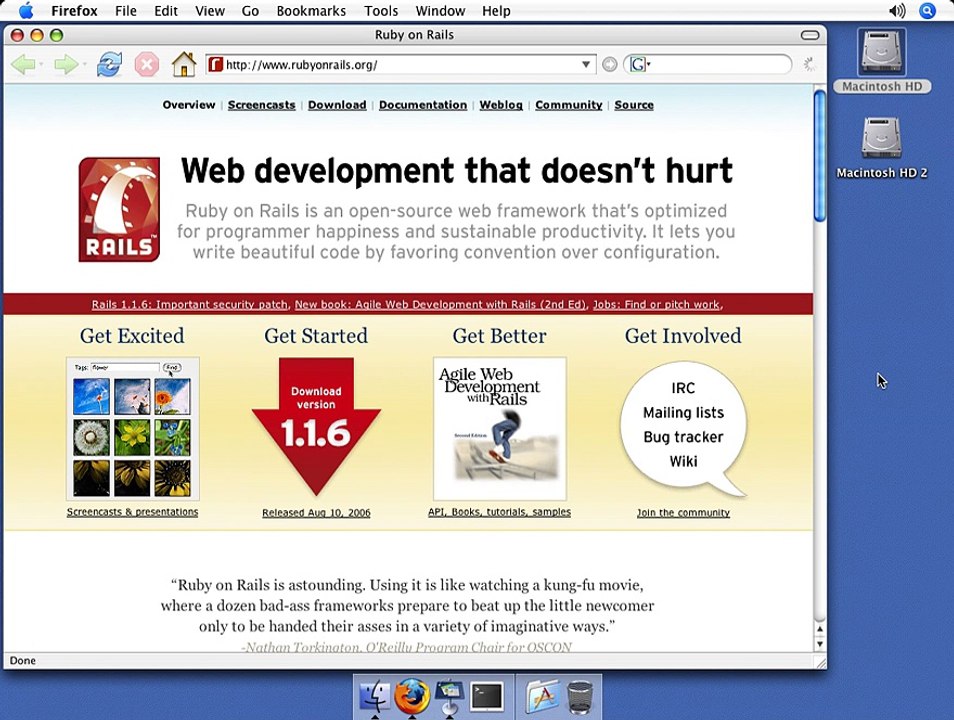The width and height of the screenshot is (954, 720).
Task: Open Rails 1.1.6 security patch link
Action: [x=190, y=304]
